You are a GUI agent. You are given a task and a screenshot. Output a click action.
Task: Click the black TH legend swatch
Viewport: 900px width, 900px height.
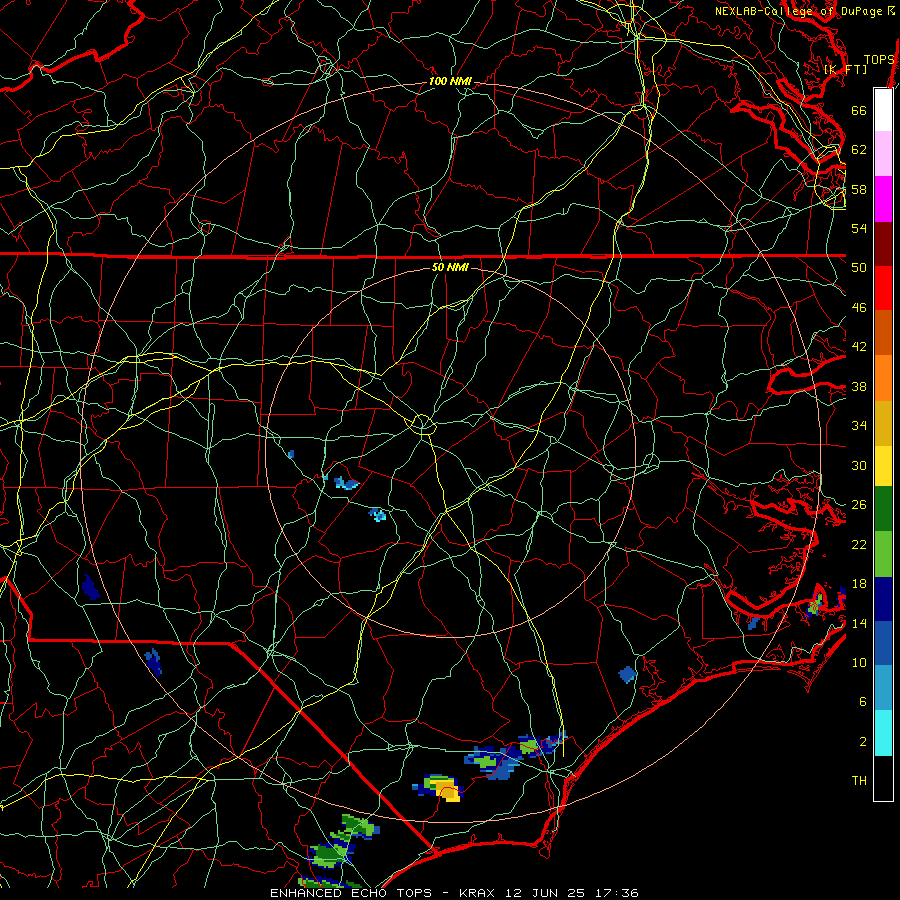click(883, 778)
